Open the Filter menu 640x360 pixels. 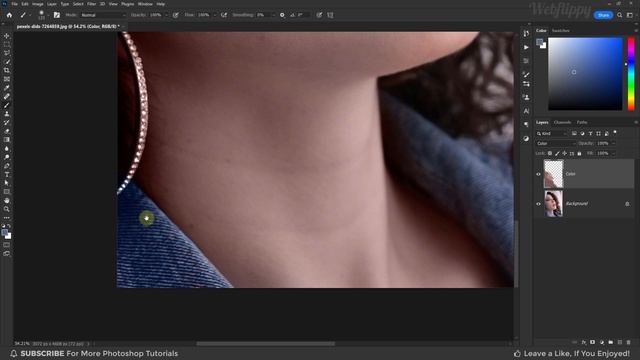(91, 4)
